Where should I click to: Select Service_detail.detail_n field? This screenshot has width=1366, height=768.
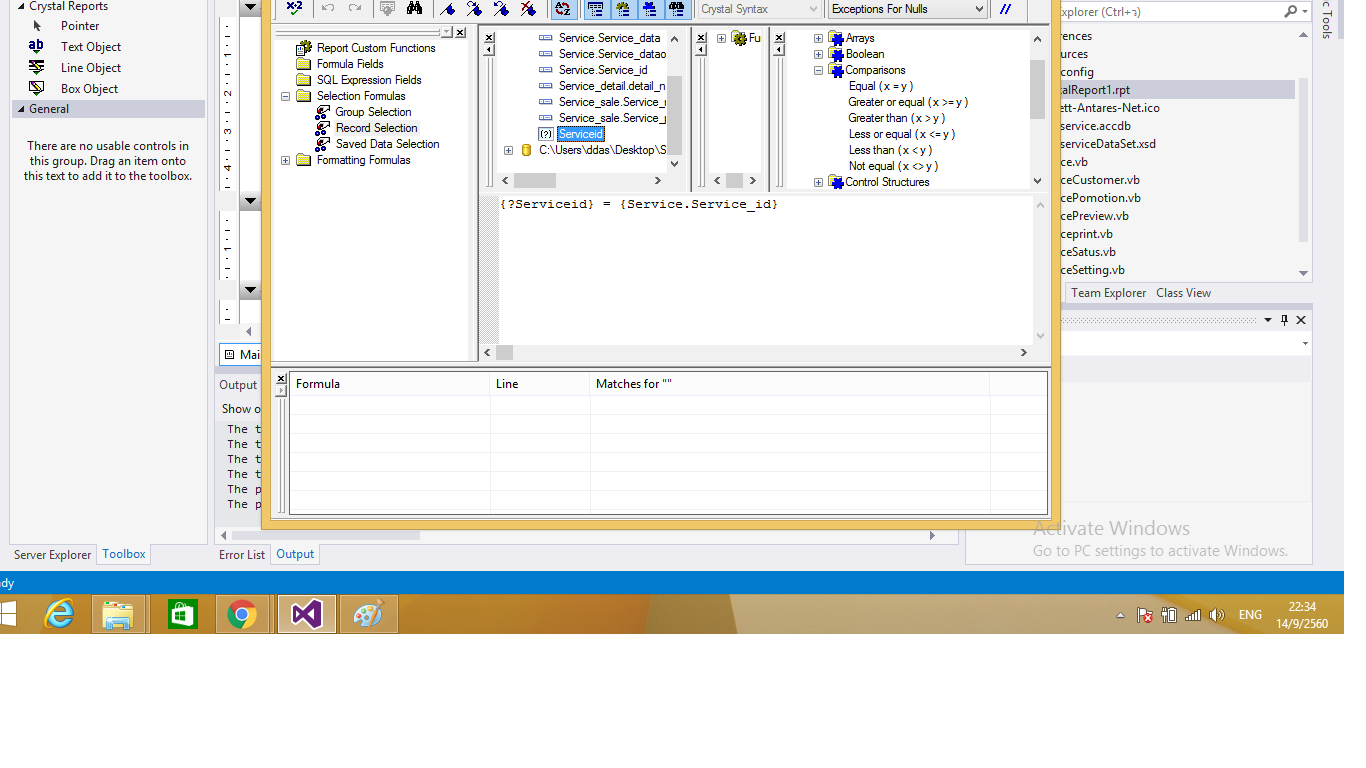612,86
